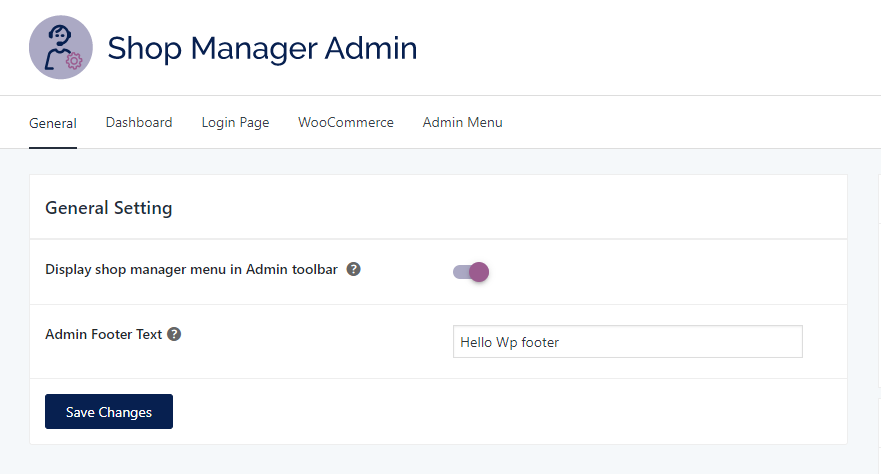The height and width of the screenshot is (474, 881).
Task: Open the Admin Menu tab
Action: click(462, 122)
